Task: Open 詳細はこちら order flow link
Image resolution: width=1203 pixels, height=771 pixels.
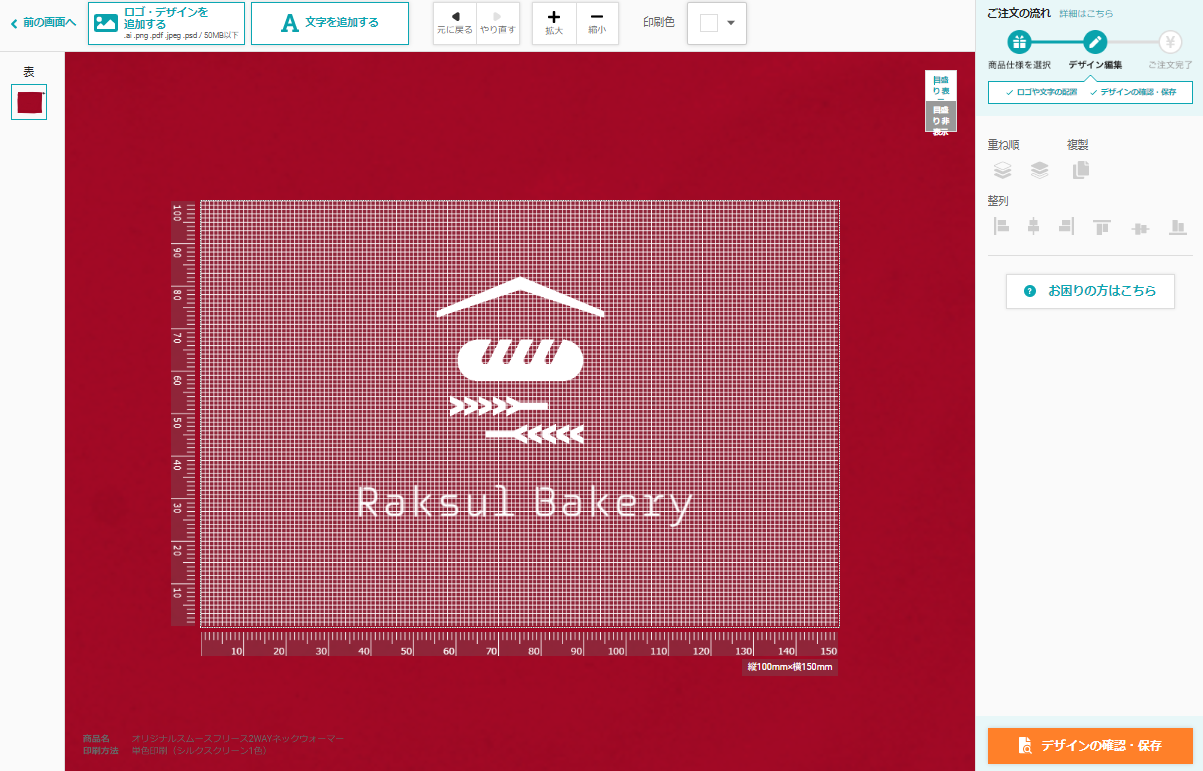Action: point(1086,14)
